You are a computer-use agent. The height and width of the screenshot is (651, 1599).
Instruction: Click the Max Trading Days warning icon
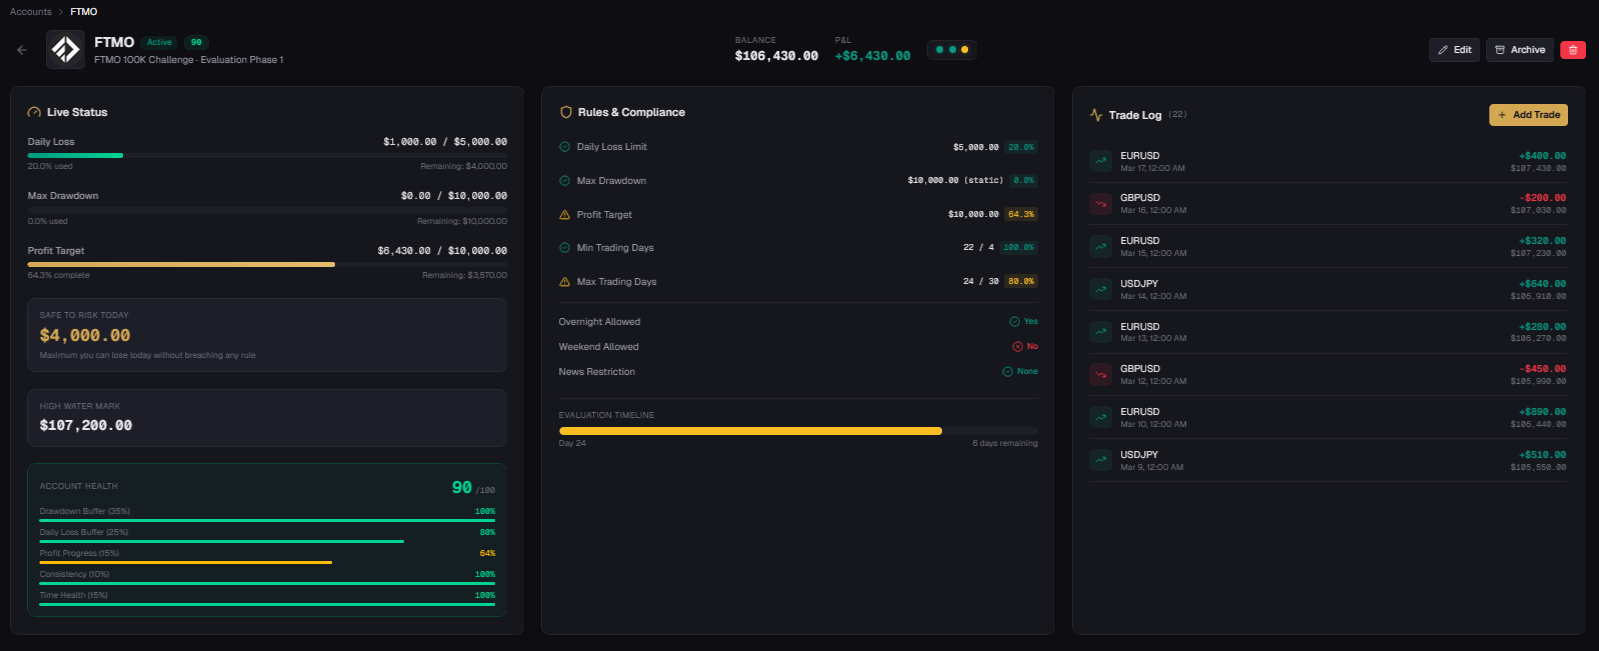[565, 282]
